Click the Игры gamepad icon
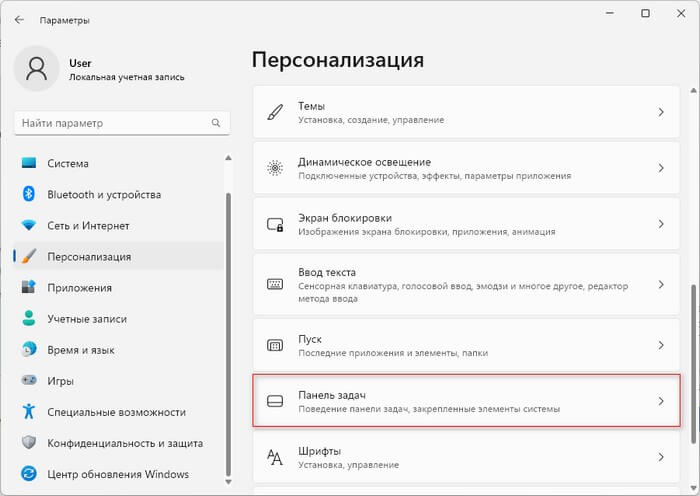700x496 pixels. pyautogui.click(x=29, y=380)
